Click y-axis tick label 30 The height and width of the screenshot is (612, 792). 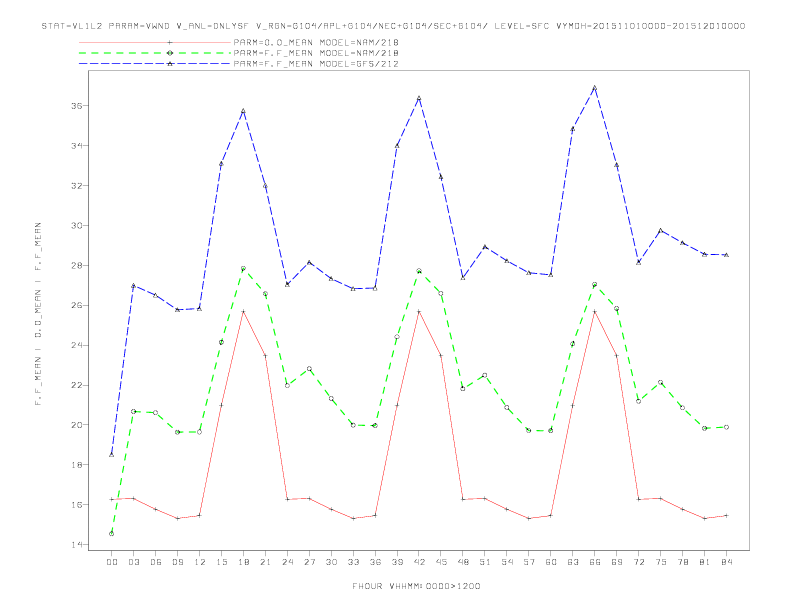pos(77,226)
